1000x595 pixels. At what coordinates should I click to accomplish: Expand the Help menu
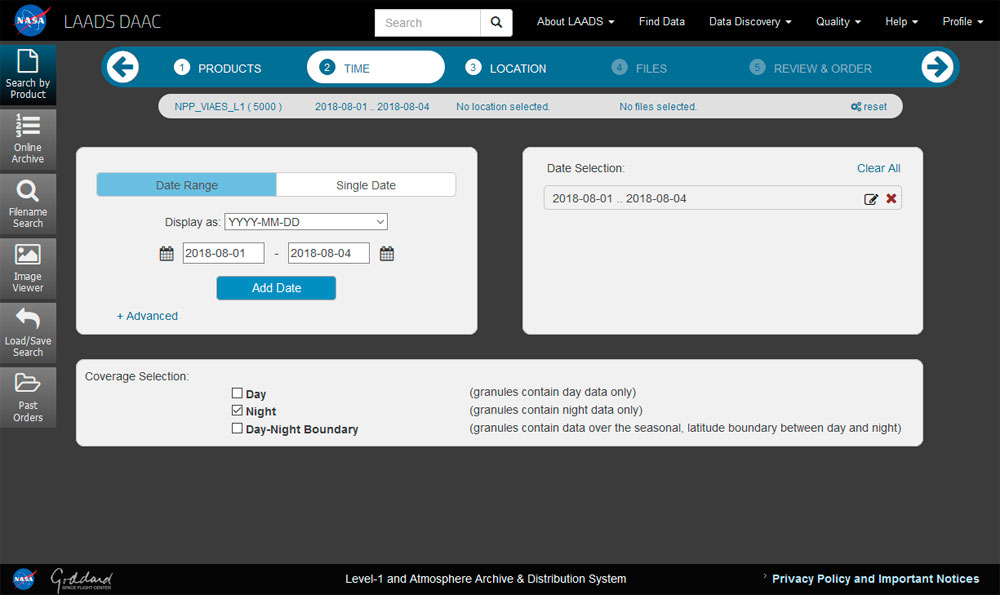click(901, 22)
